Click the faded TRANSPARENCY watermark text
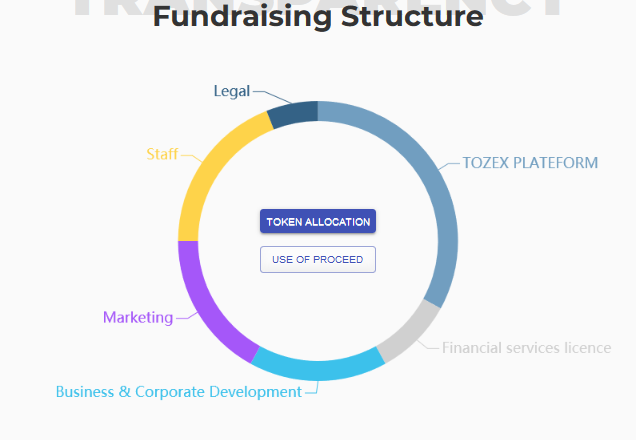 coord(318,7)
